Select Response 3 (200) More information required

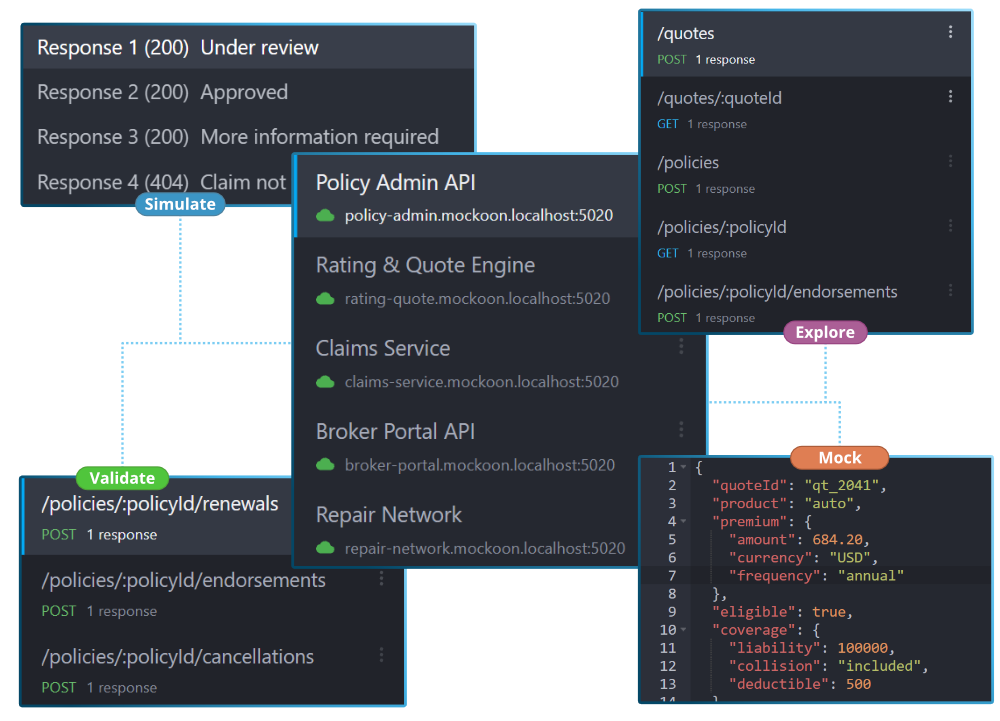pos(248,137)
